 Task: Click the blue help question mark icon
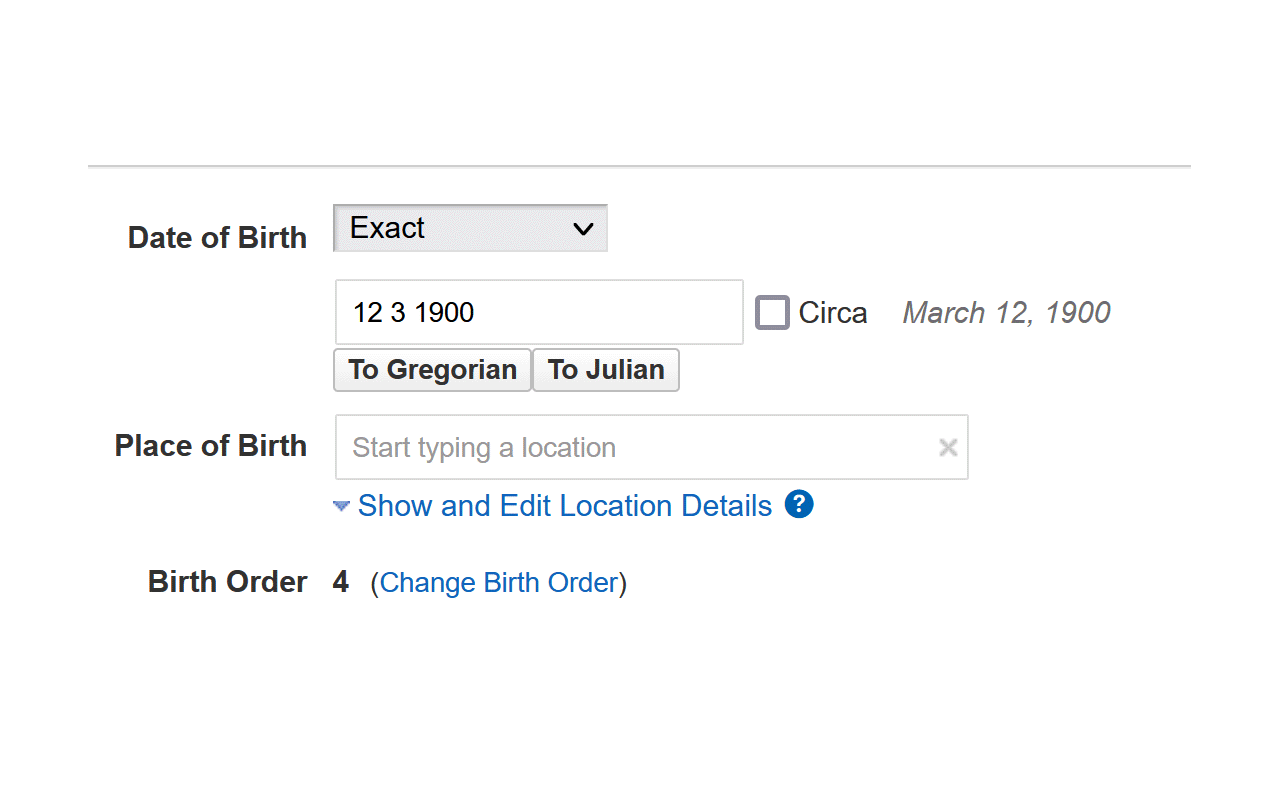pyautogui.click(x=799, y=505)
